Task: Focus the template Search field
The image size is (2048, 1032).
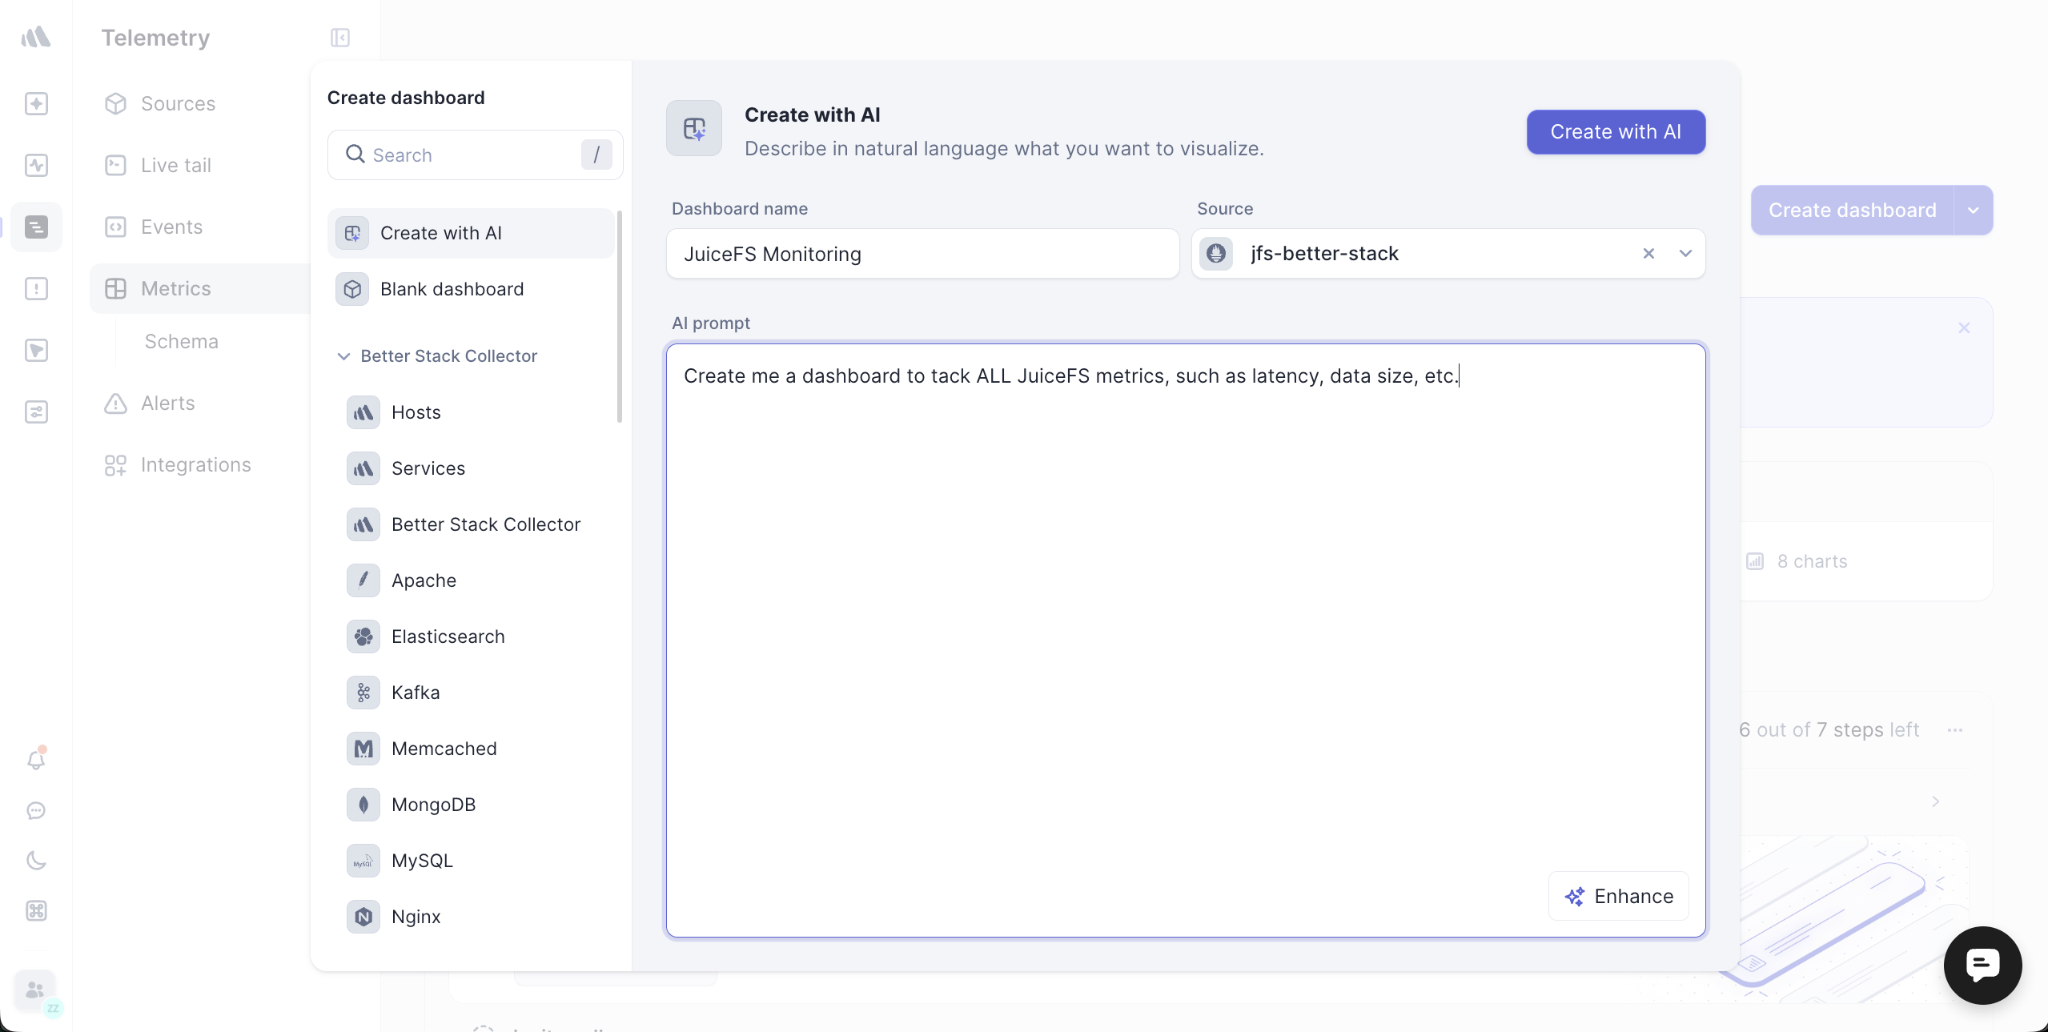Action: (x=474, y=155)
